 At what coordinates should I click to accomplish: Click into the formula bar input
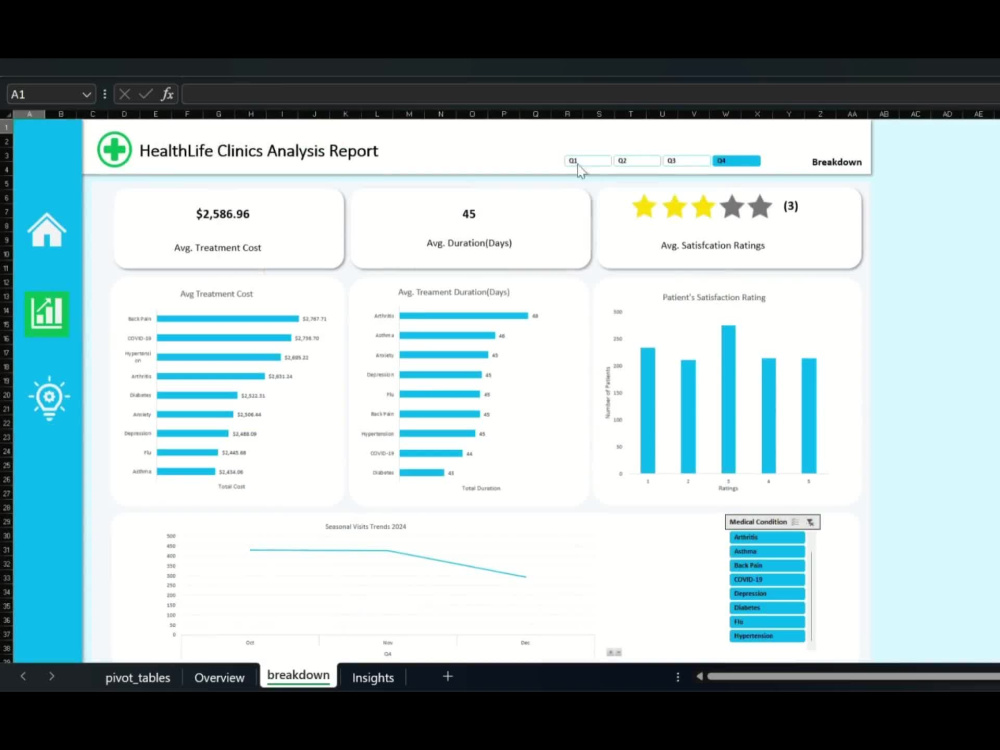pyautogui.click(x=591, y=94)
